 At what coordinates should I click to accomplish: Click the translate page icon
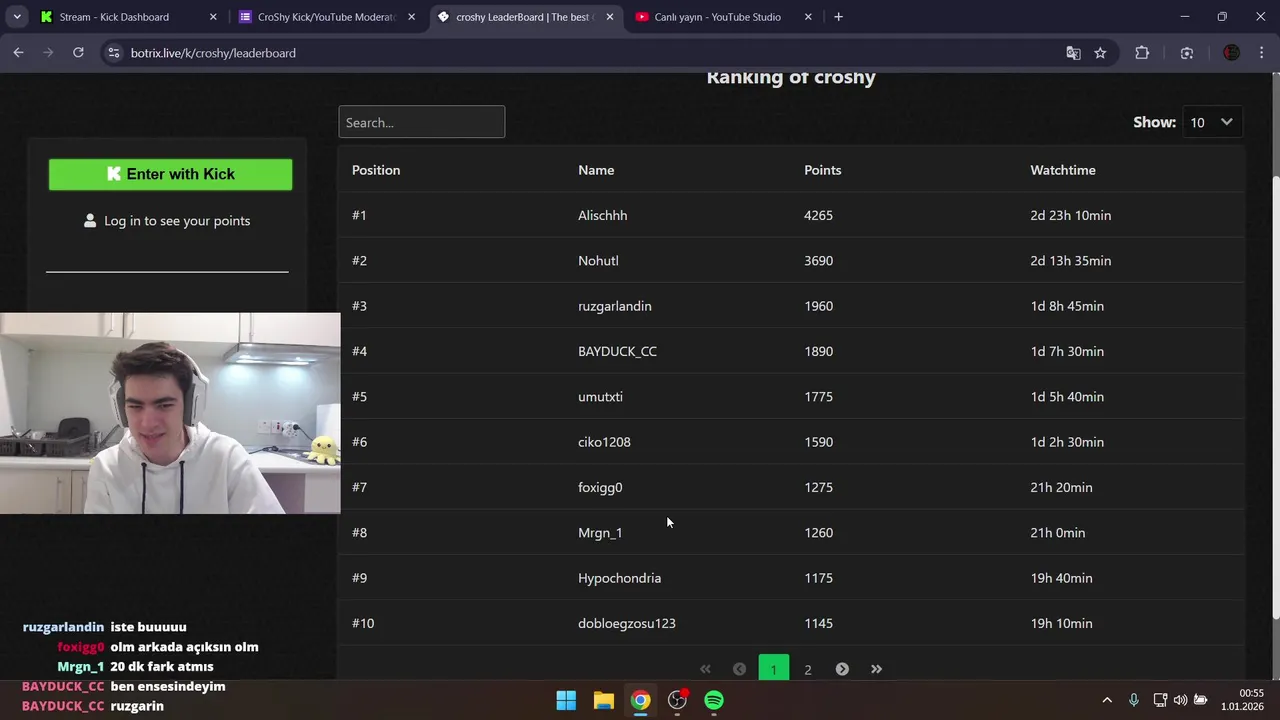[1073, 53]
